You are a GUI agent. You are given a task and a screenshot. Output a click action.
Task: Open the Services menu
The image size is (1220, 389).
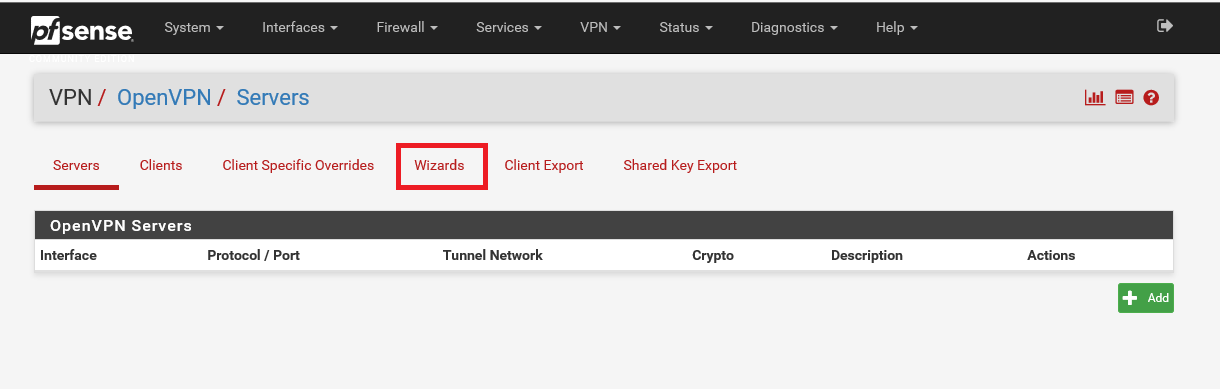pyautogui.click(x=509, y=27)
